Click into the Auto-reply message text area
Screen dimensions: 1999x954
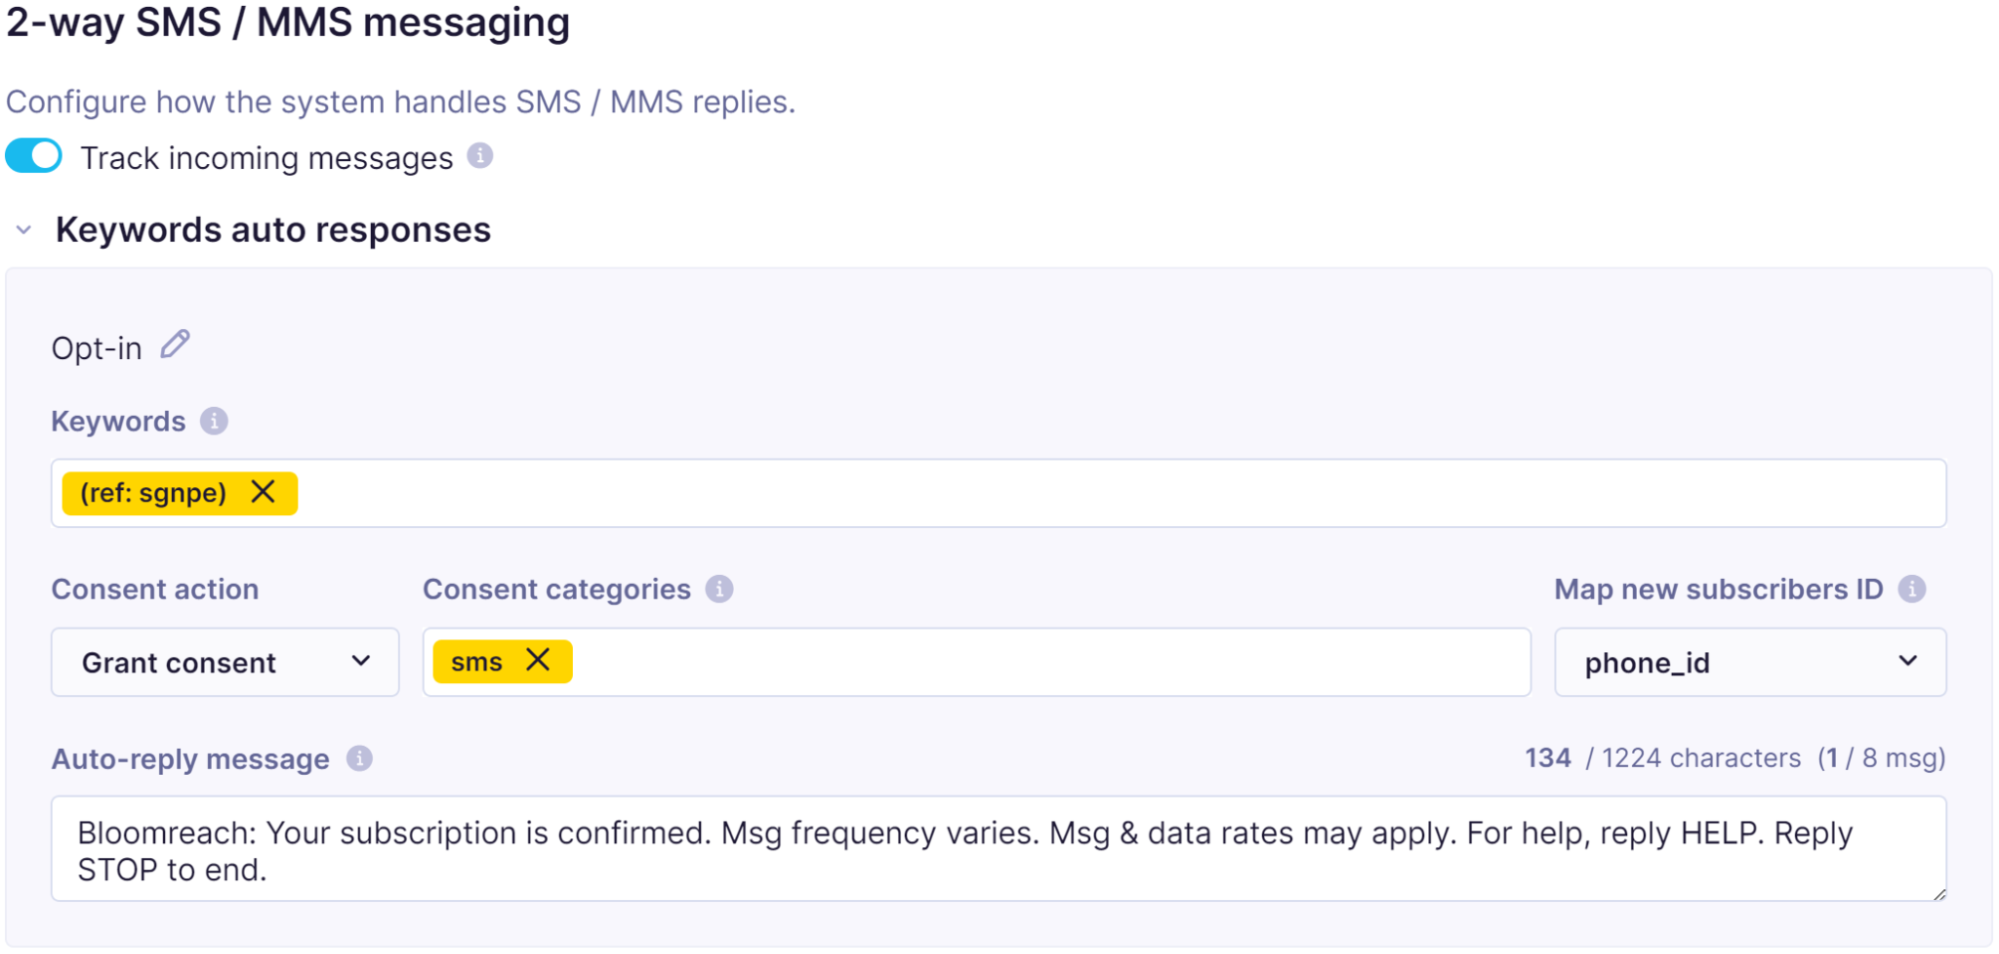[x=998, y=849]
